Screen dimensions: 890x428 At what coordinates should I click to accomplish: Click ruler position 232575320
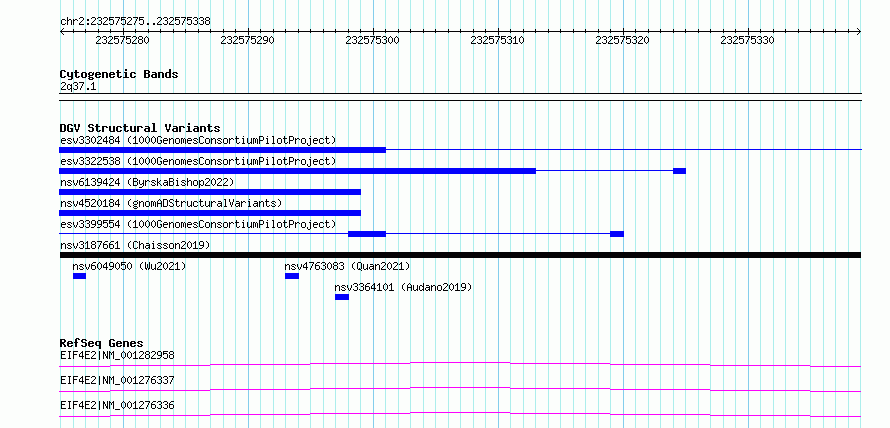622,40
